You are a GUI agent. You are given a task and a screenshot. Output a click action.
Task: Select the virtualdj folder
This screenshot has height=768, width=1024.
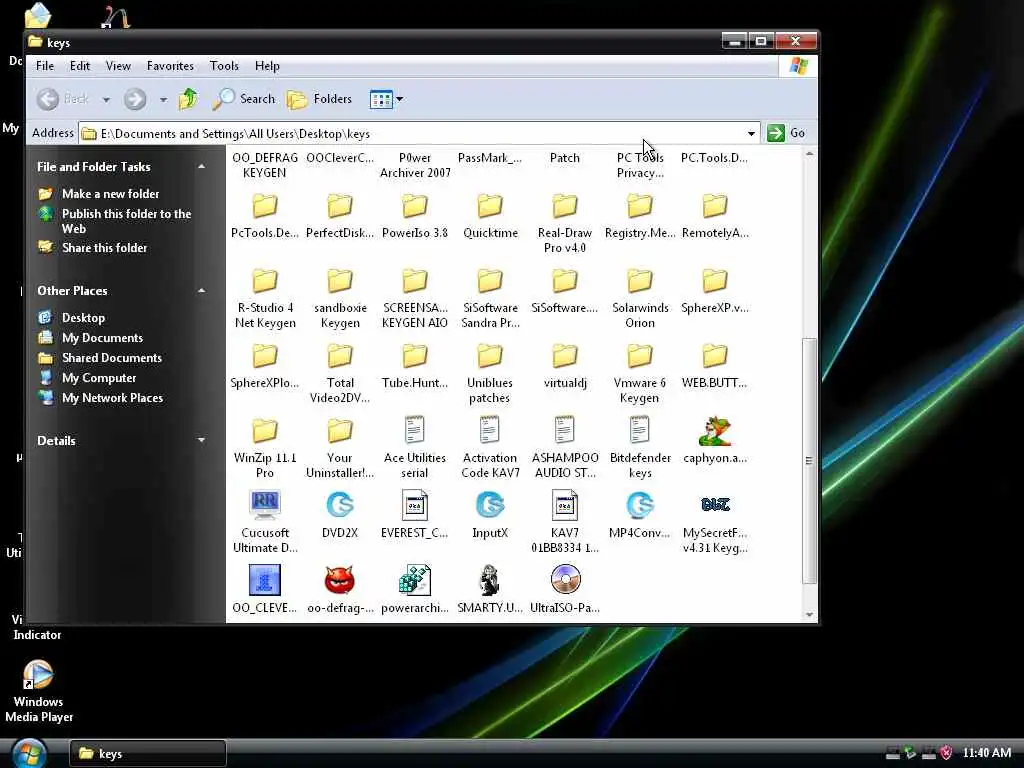point(565,367)
